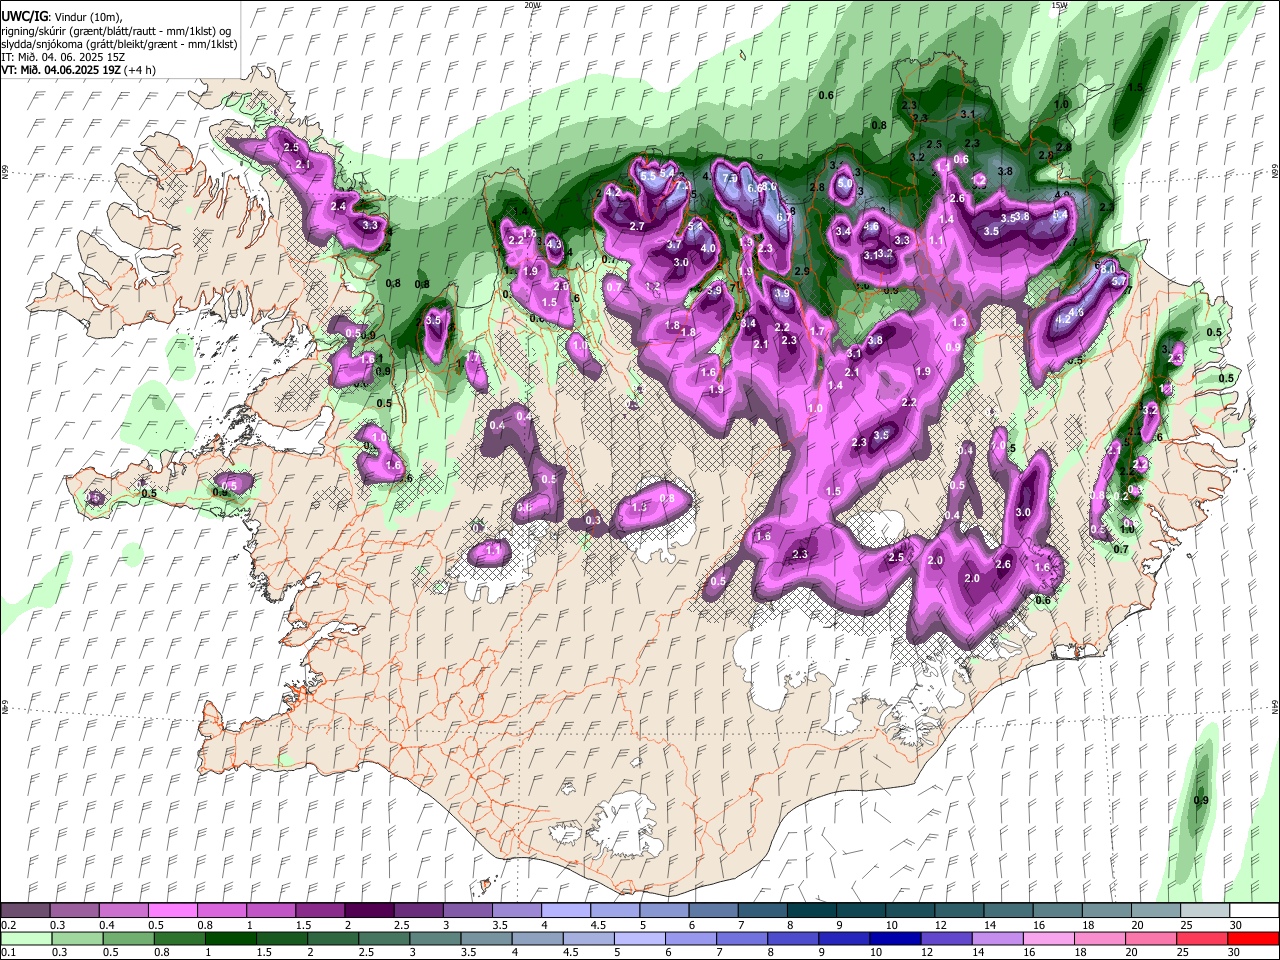Image resolution: width=1280 pixels, height=960 pixels.
Task: Click the '20W' longitude label on the top edge
Action: 532,5
